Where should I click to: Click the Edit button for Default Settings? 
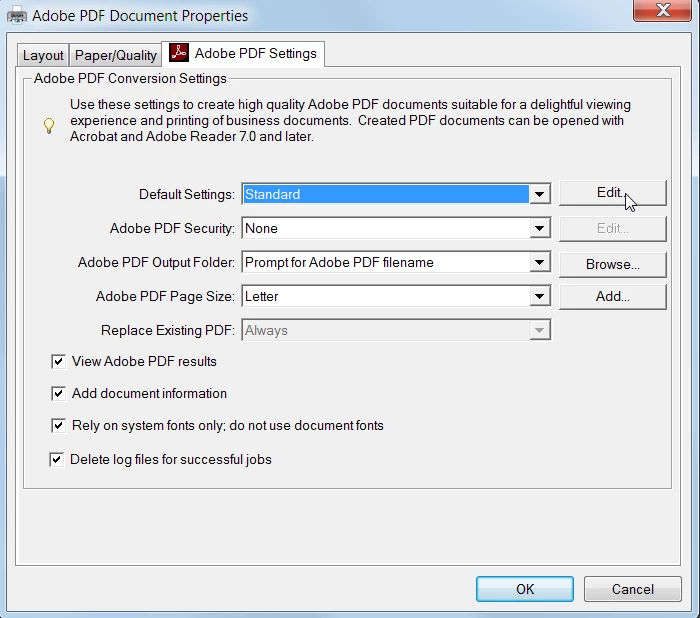point(612,193)
